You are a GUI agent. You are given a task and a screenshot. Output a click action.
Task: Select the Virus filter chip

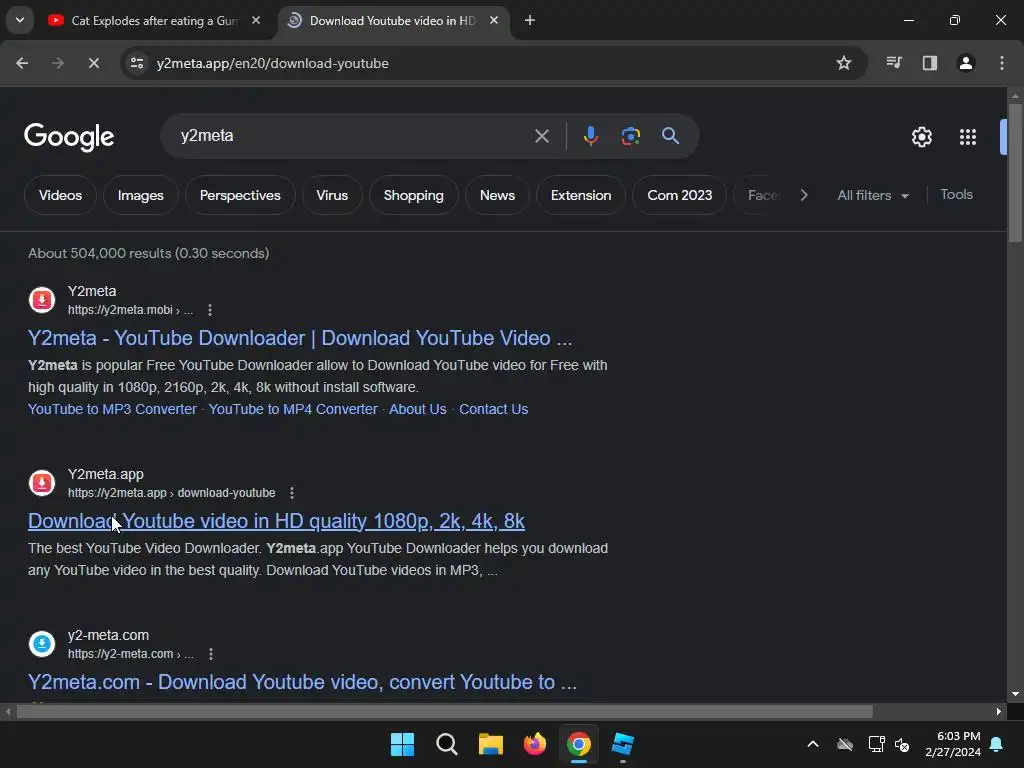pos(332,195)
